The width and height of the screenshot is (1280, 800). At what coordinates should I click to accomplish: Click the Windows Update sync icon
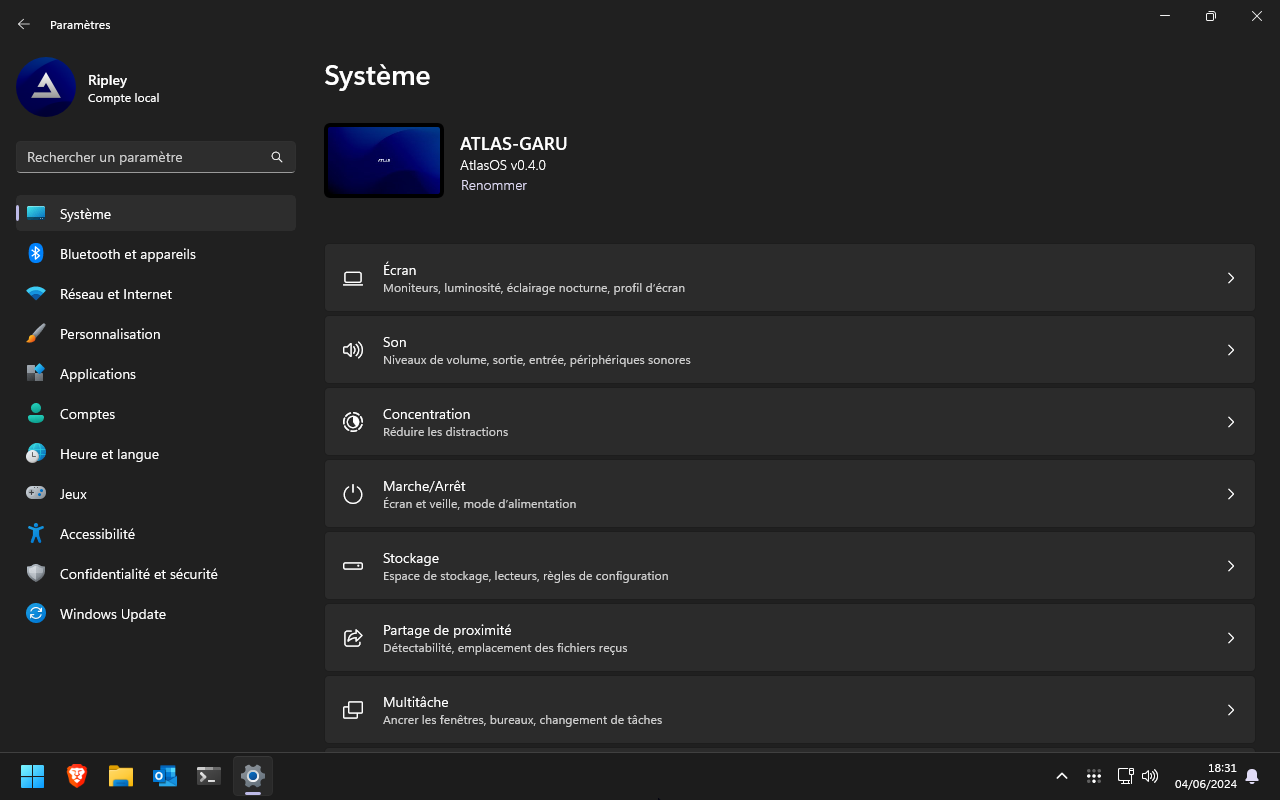[x=36, y=614]
